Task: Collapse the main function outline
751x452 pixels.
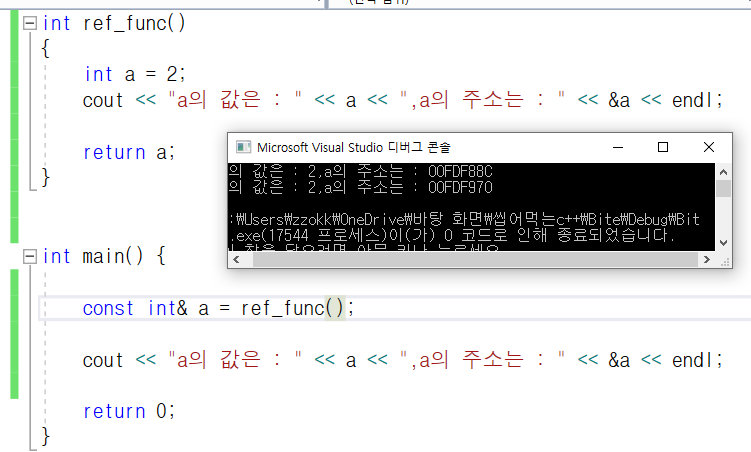Action: [x=30, y=257]
